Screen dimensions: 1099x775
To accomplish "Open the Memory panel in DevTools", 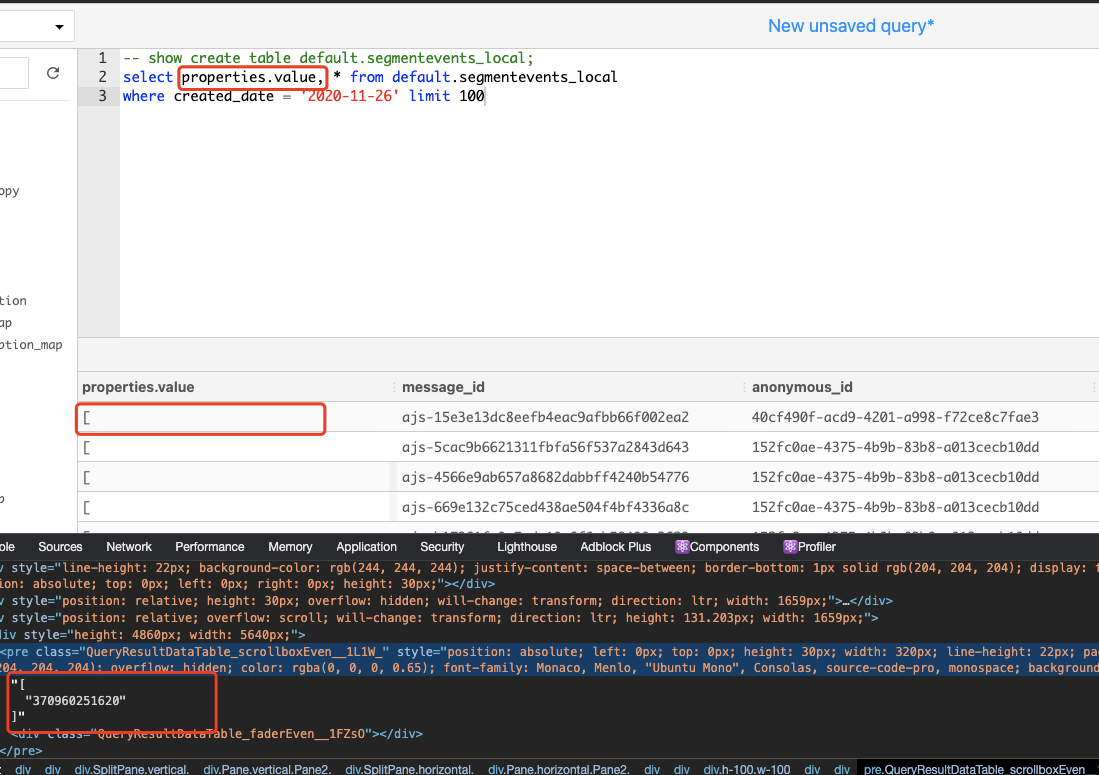I will coord(289,547).
